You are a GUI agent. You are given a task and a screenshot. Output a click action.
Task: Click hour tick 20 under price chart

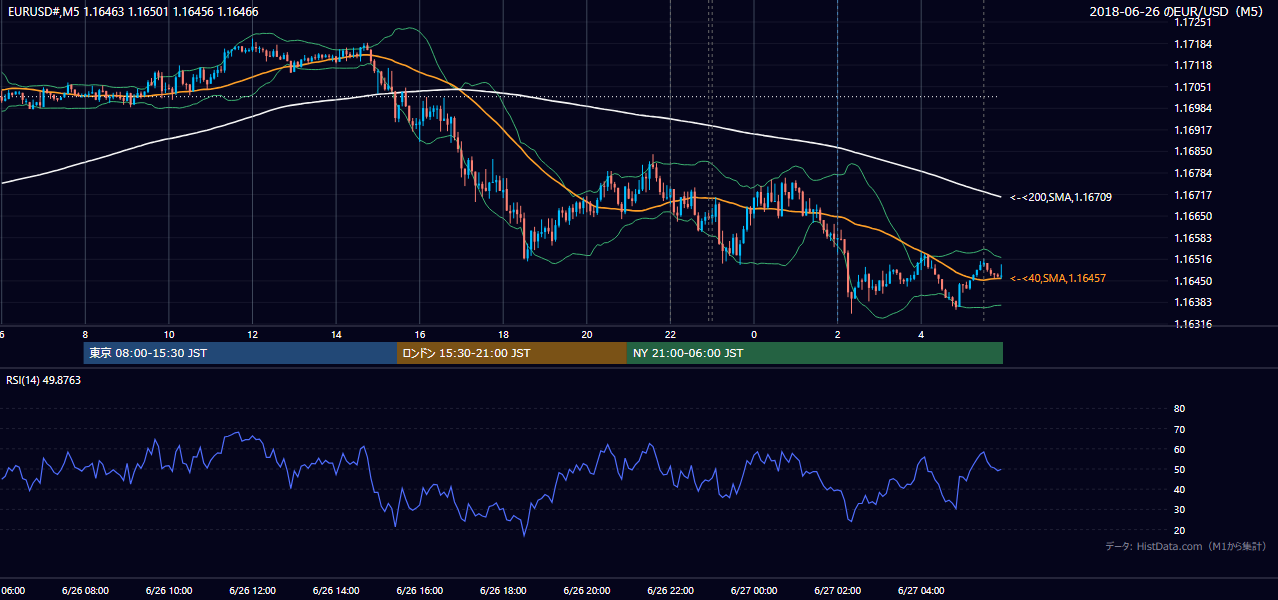(587, 334)
